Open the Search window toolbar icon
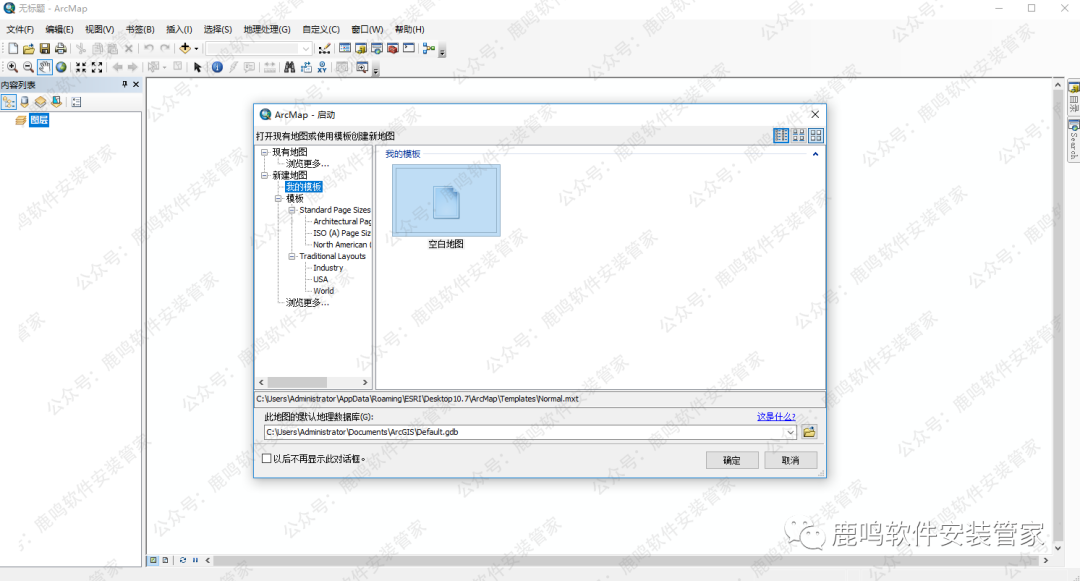 click(x=377, y=48)
